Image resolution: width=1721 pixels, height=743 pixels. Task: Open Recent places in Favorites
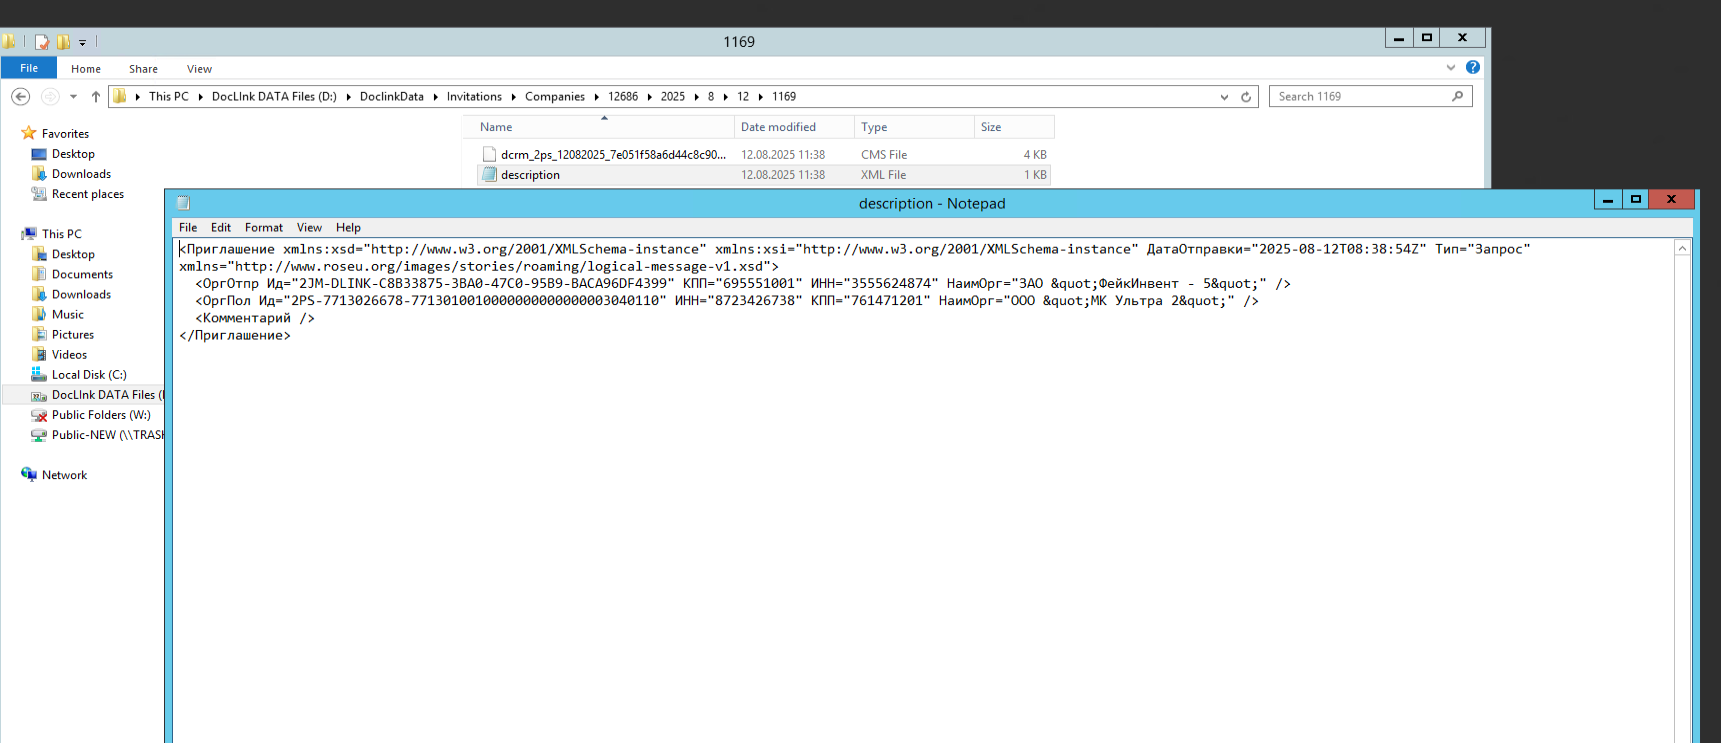tap(88, 194)
